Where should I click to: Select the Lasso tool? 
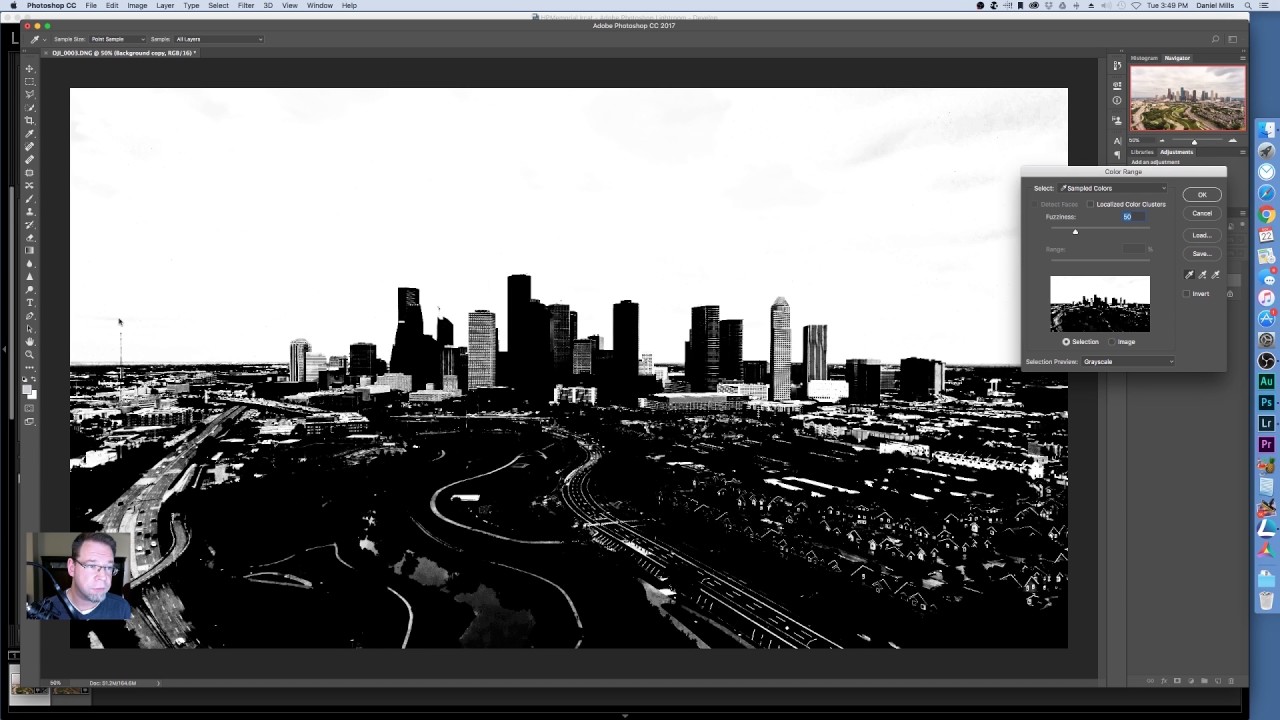coord(29,95)
